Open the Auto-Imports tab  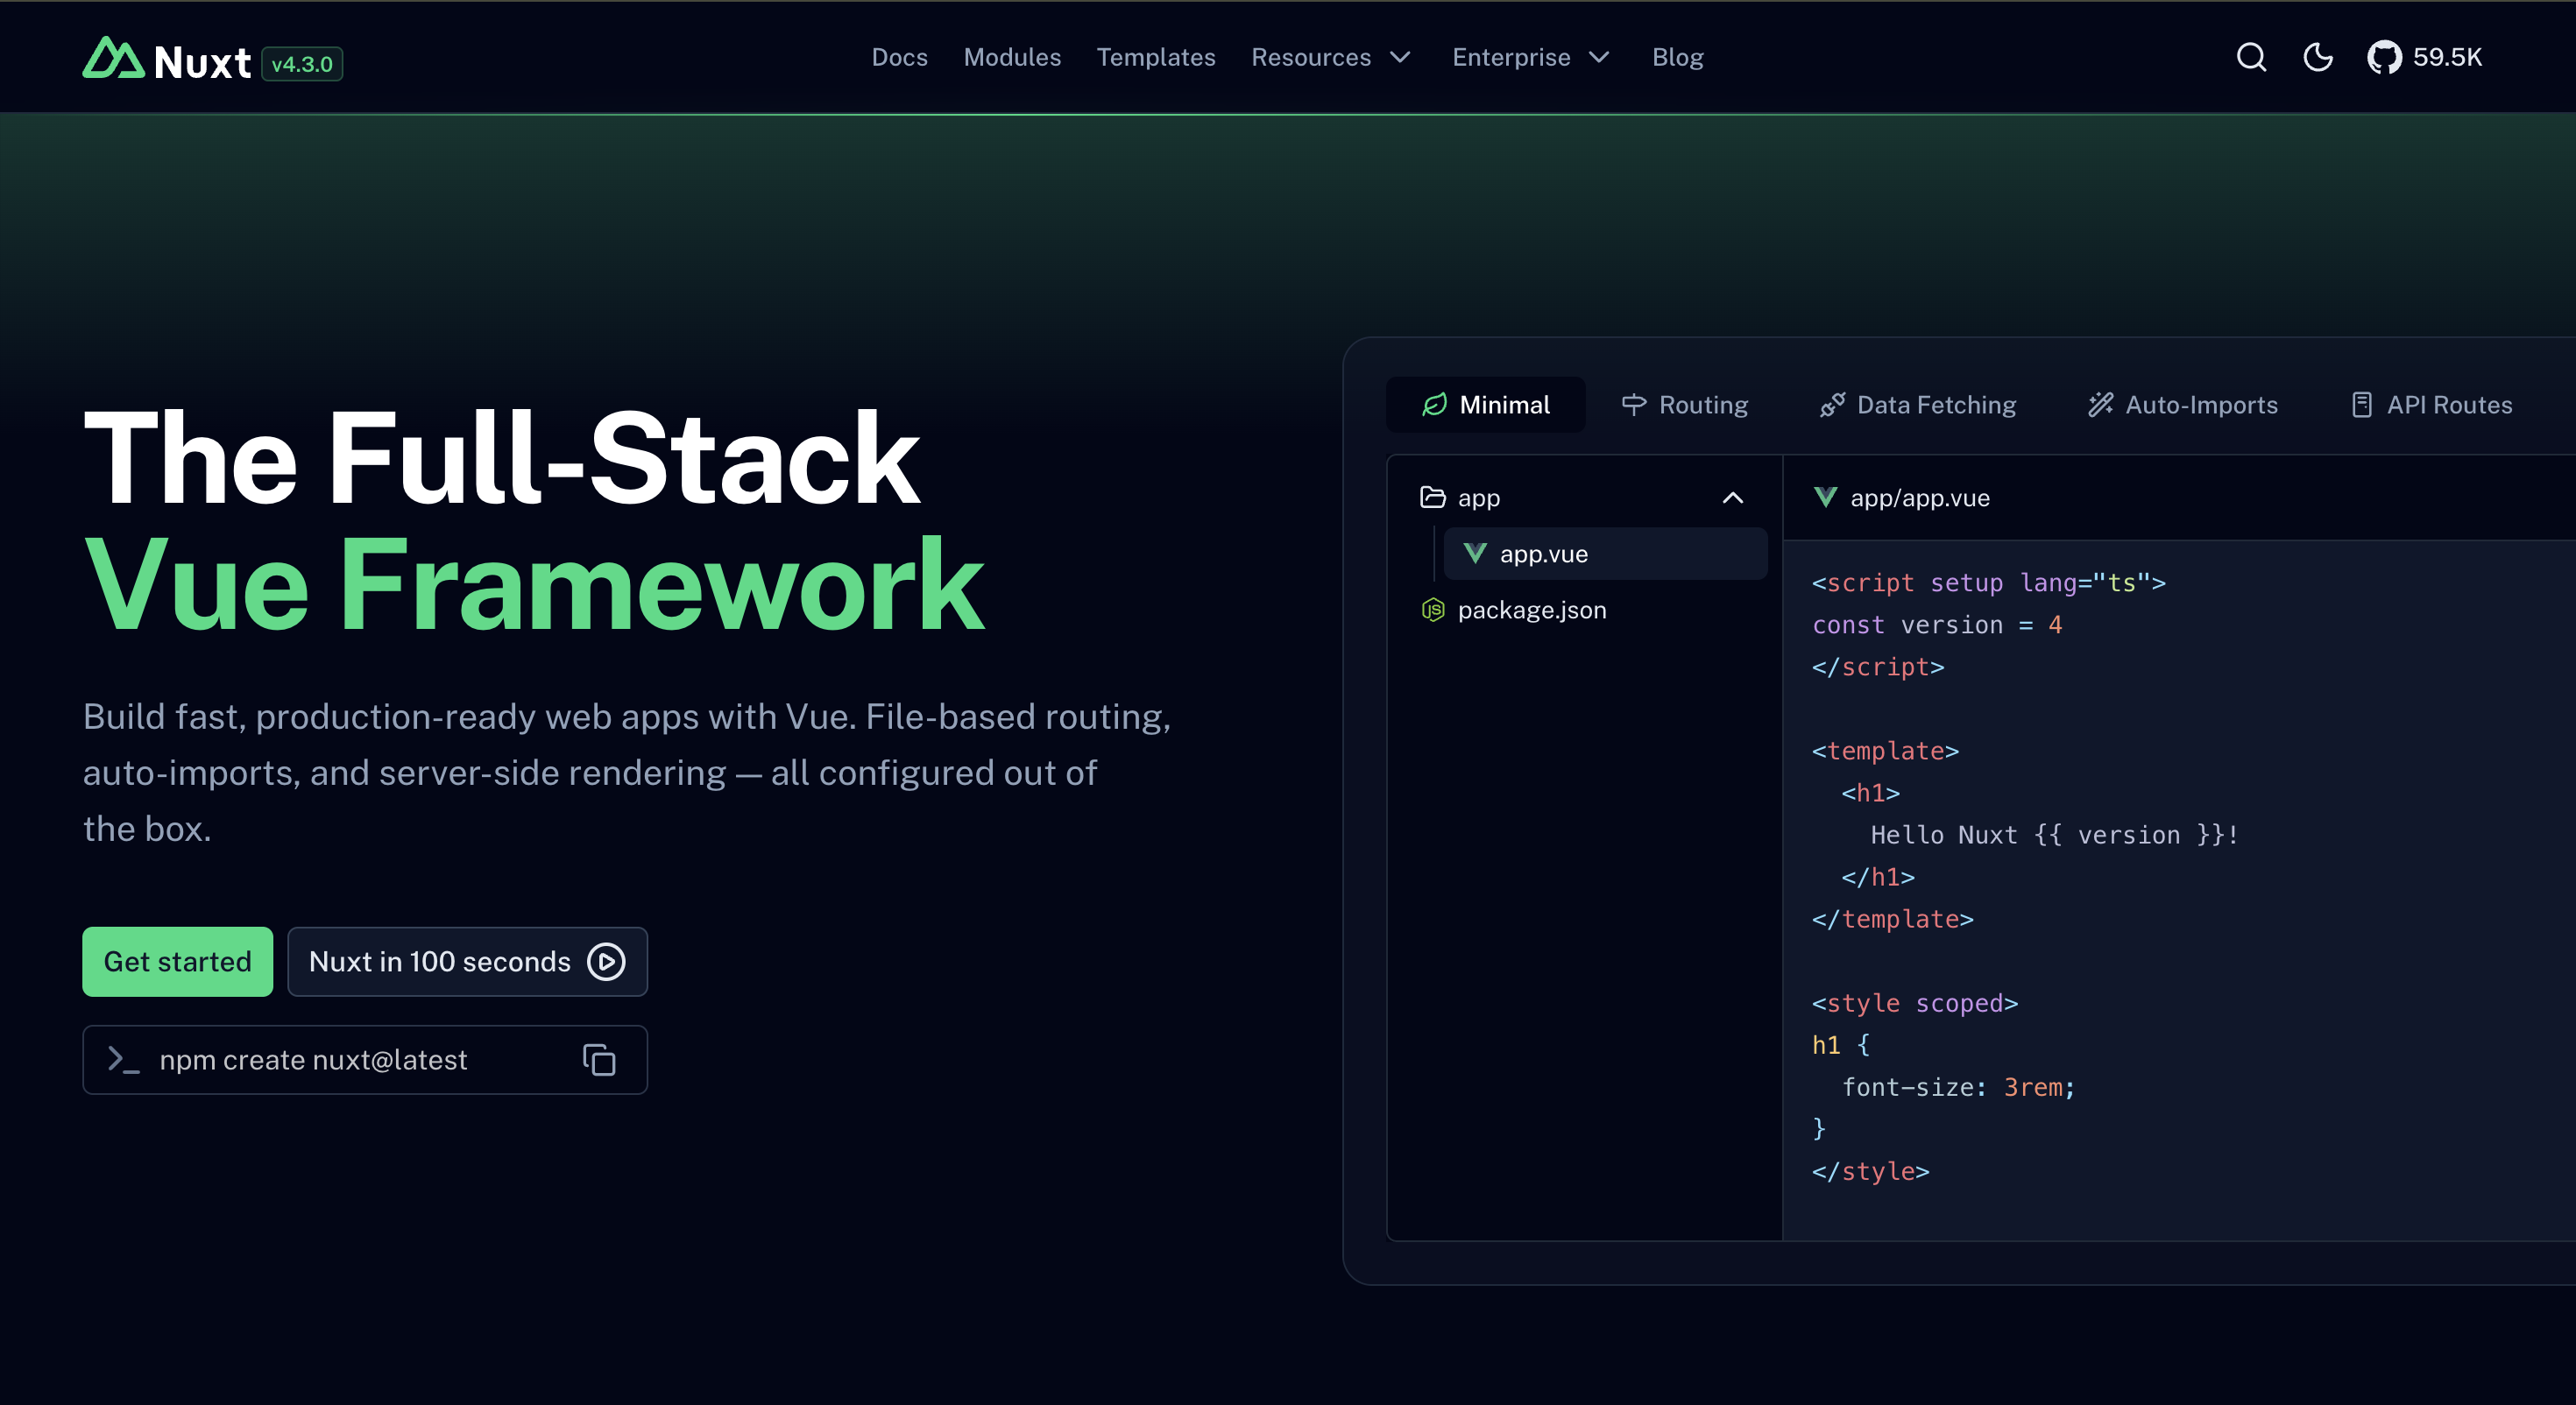2183,405
